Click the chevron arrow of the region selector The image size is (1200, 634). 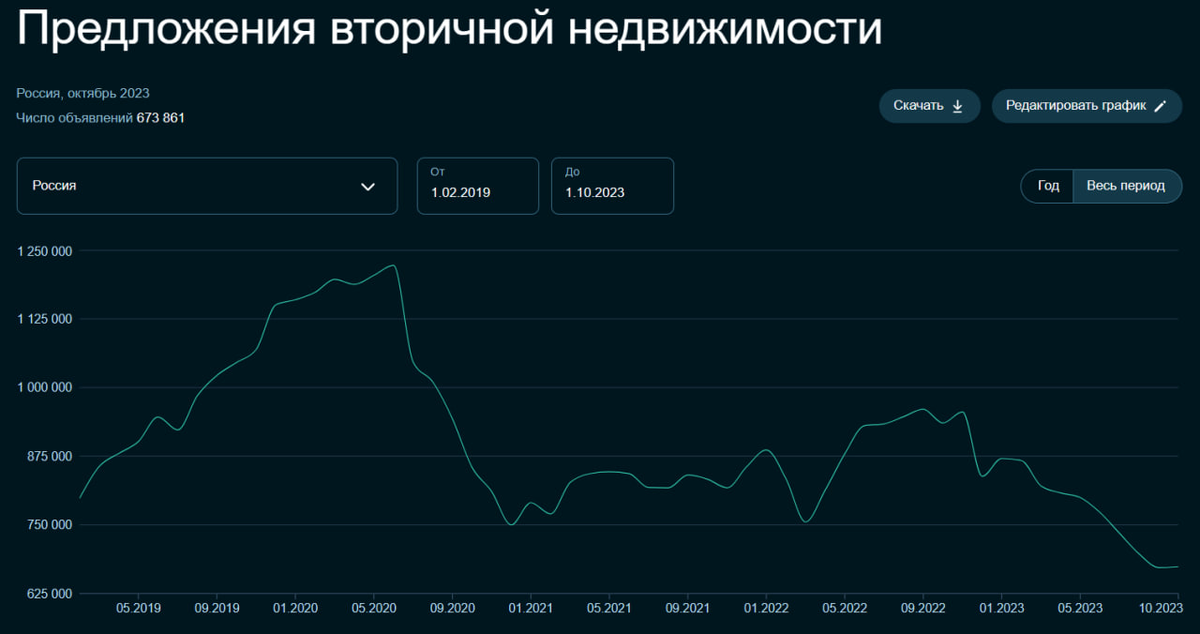click(368, 186)
